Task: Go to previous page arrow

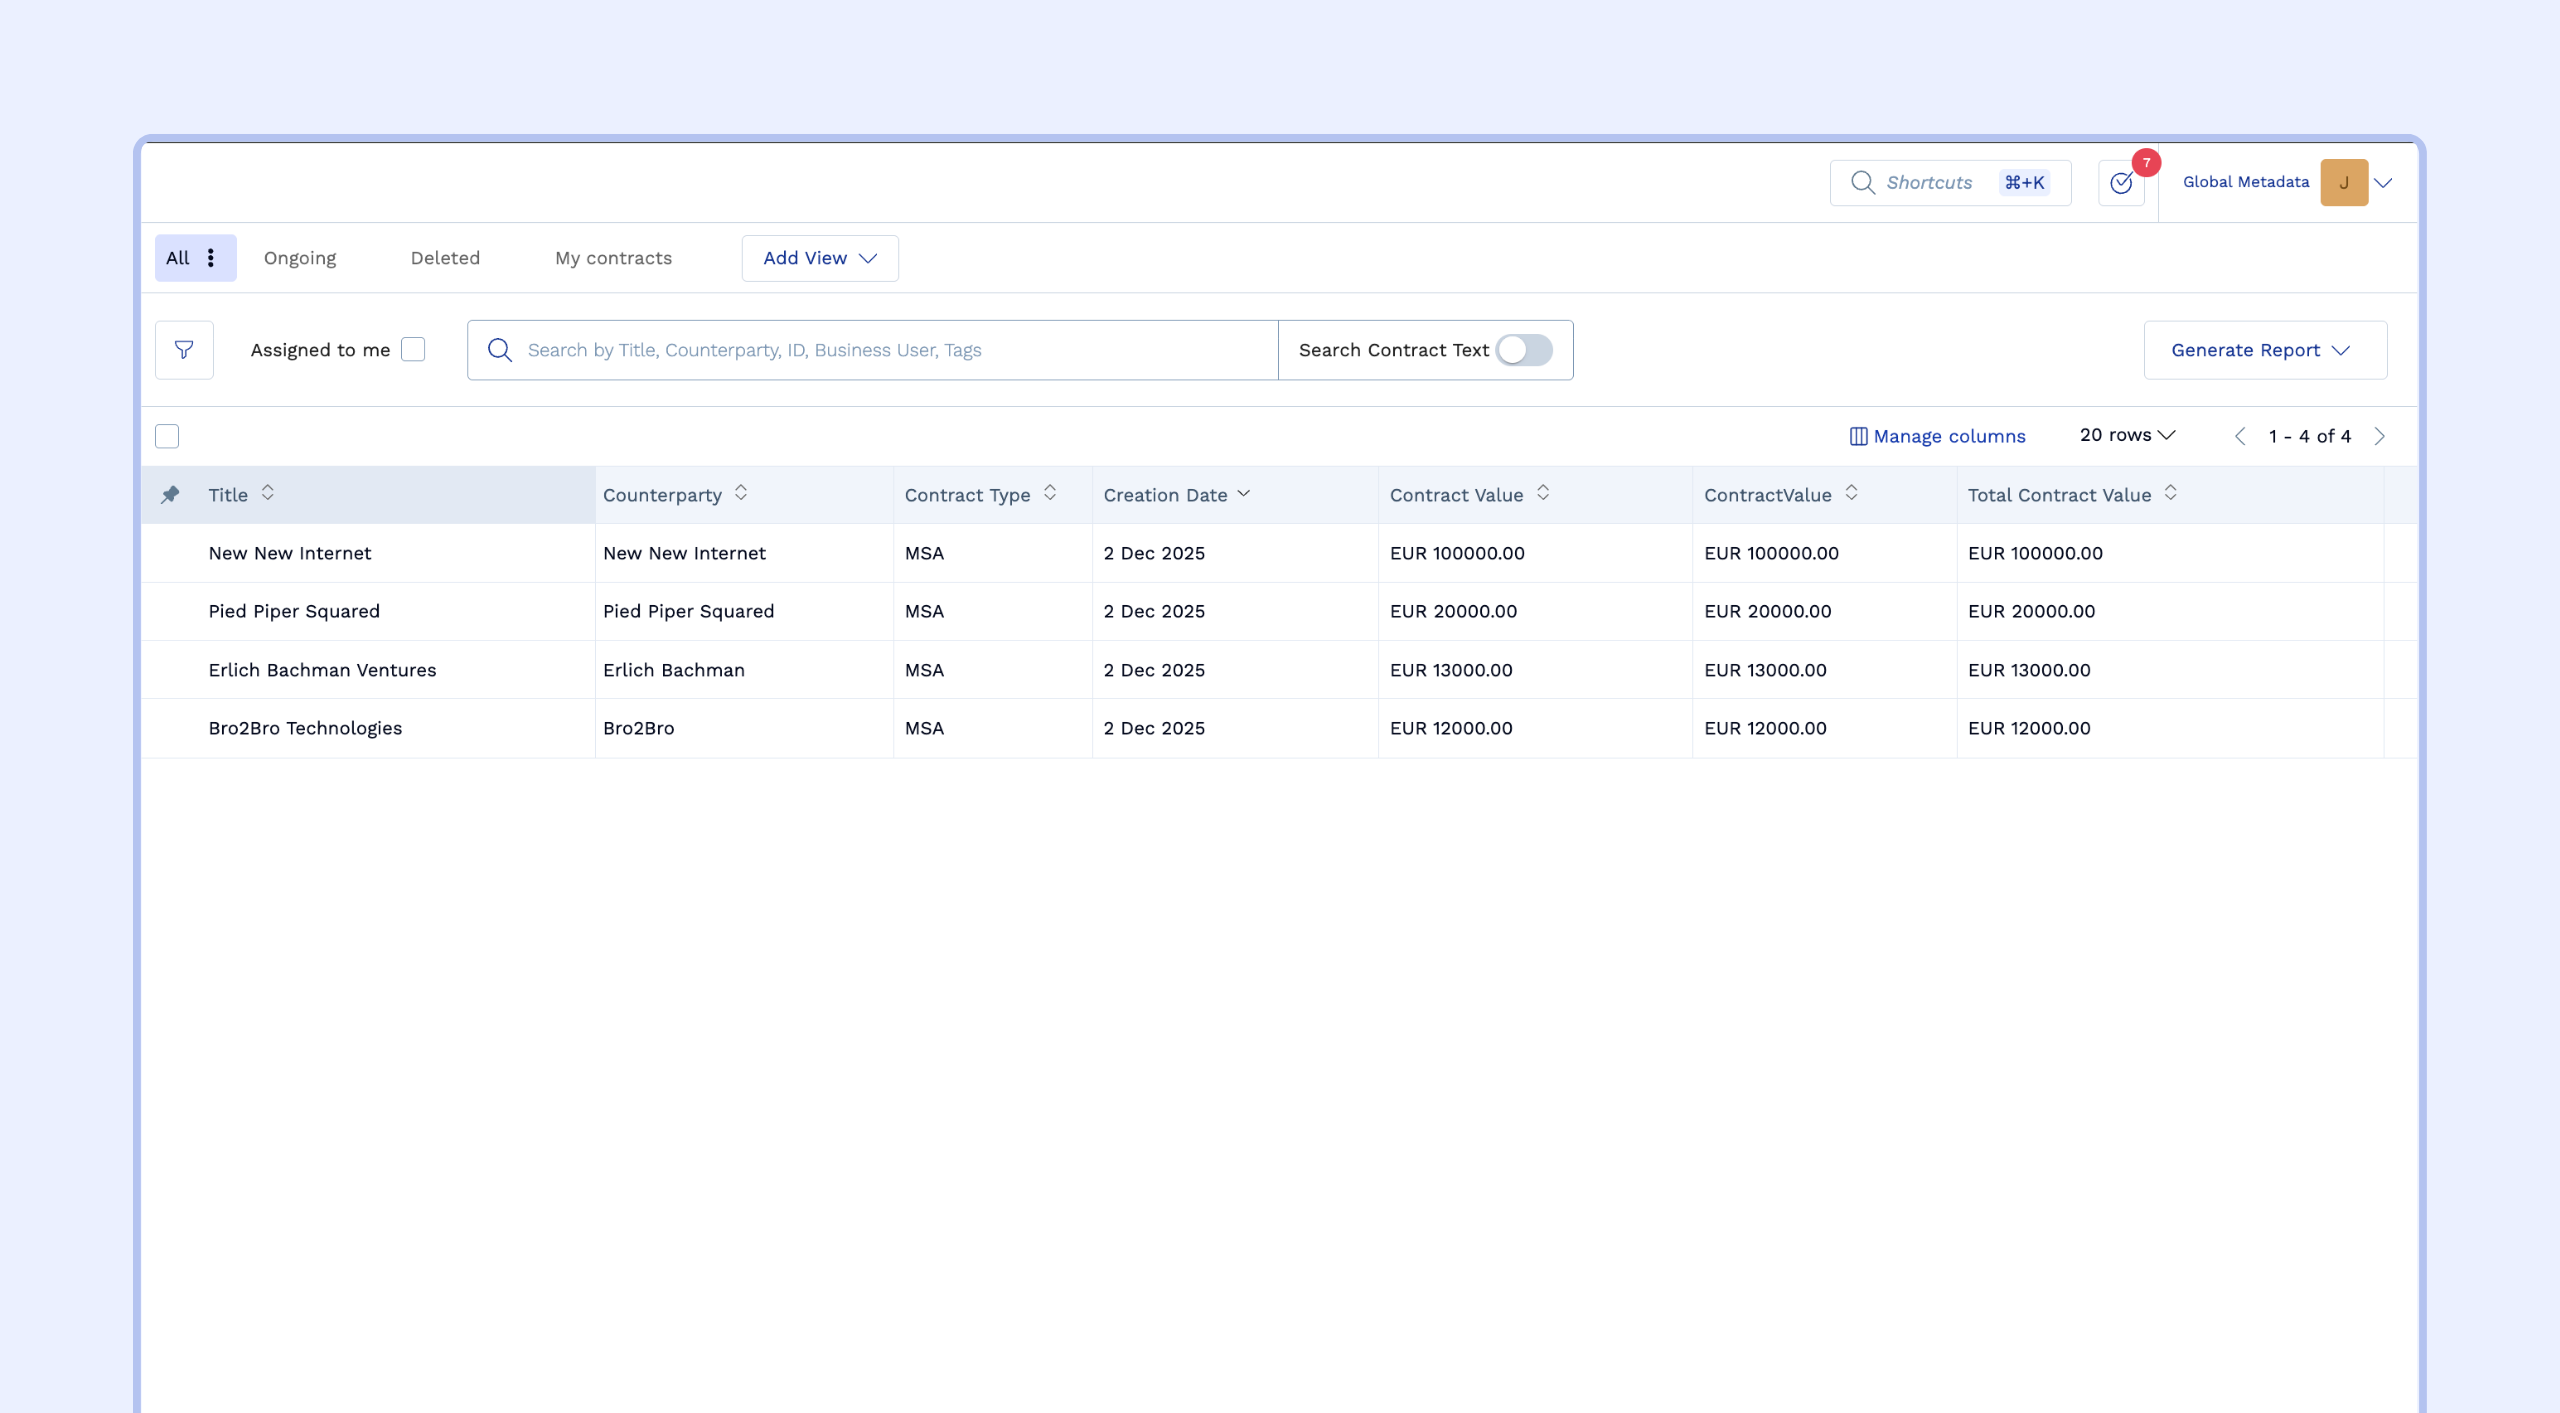Action: (x=2240, y=436)
